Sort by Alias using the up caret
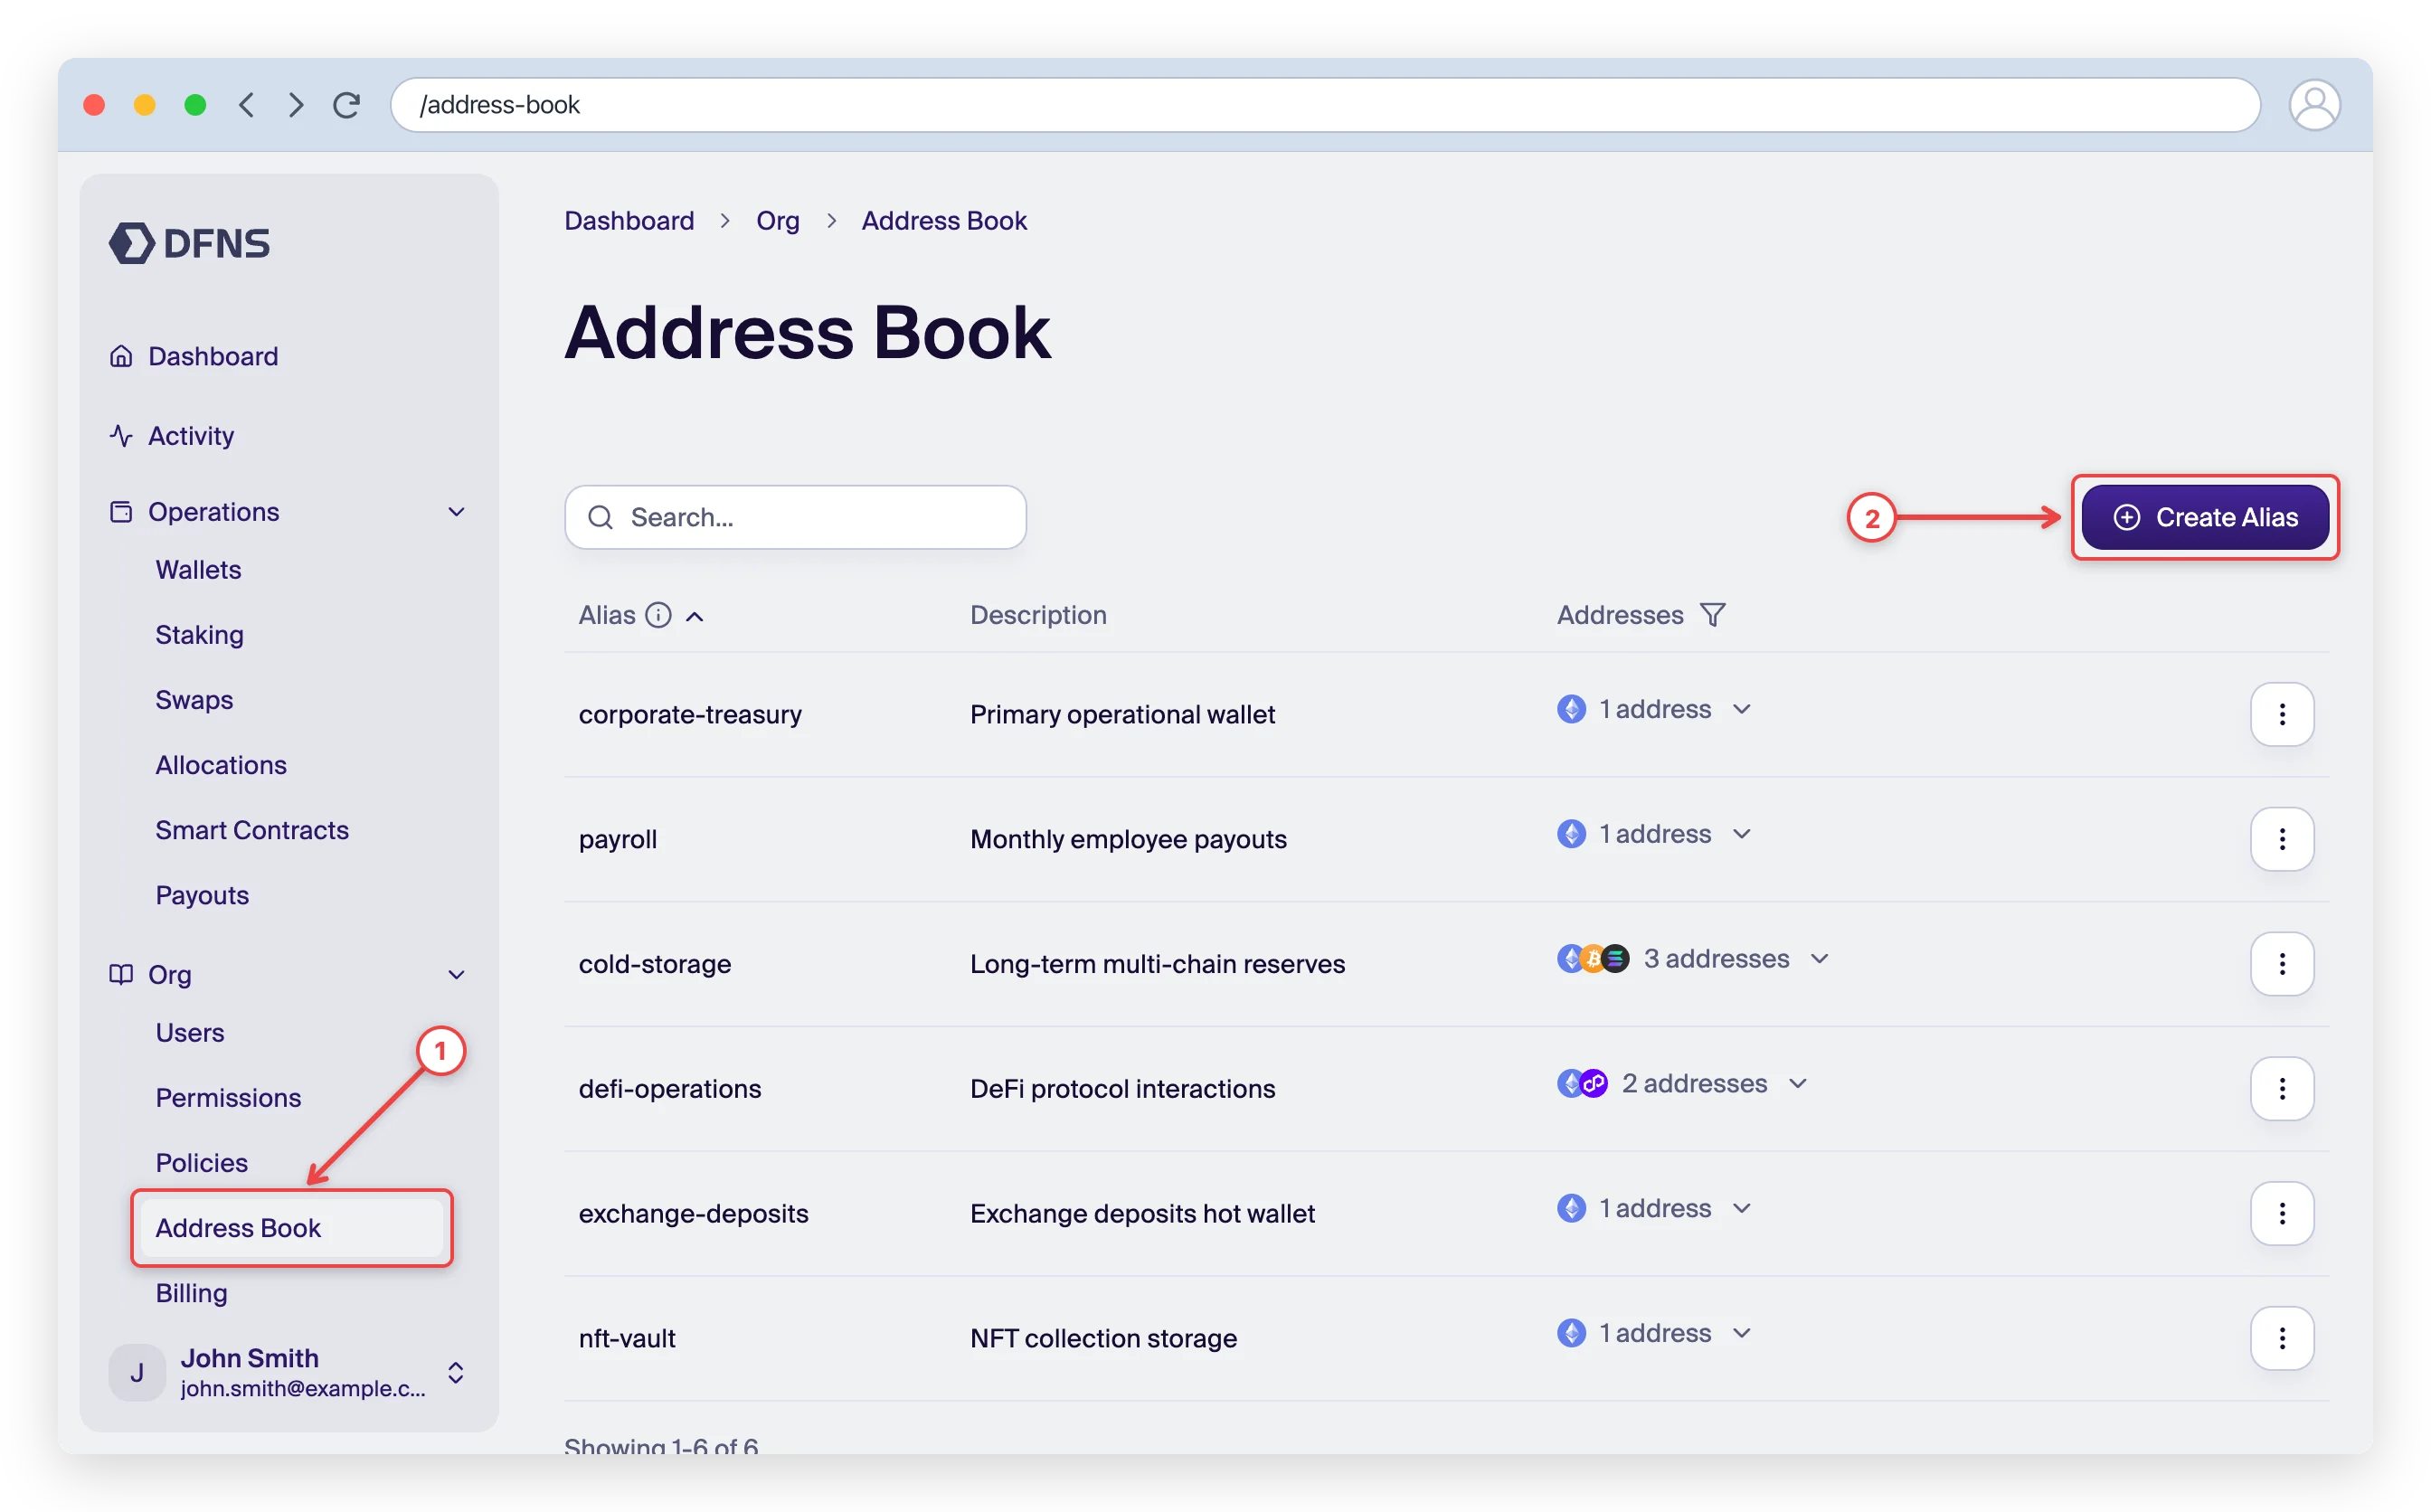Image resolution: width=2431 pixels, height=1512 pixels. [x=695, y=617]
